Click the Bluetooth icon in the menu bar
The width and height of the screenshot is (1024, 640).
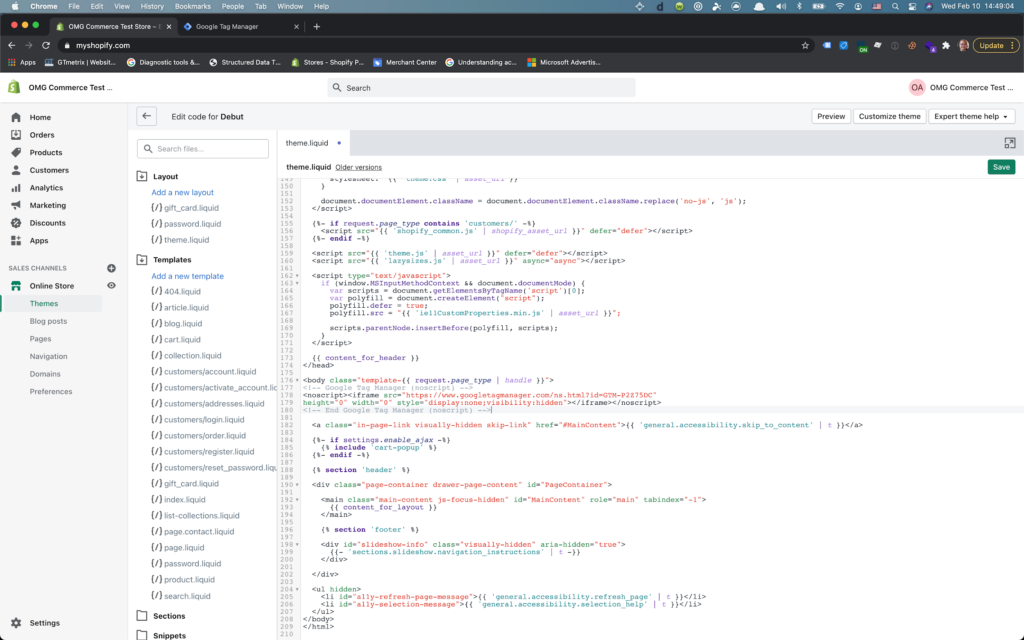pyautogui.click(x=799, y=7)
